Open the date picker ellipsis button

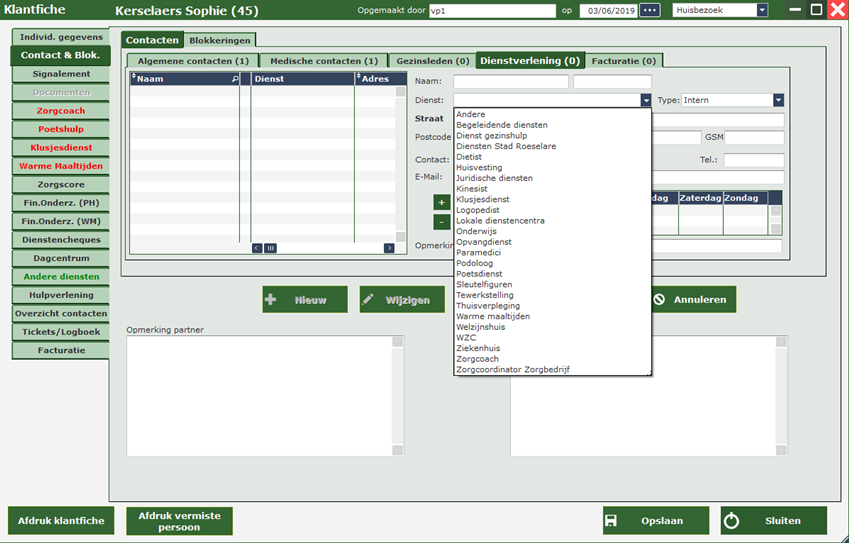click(x=650, y=10)
